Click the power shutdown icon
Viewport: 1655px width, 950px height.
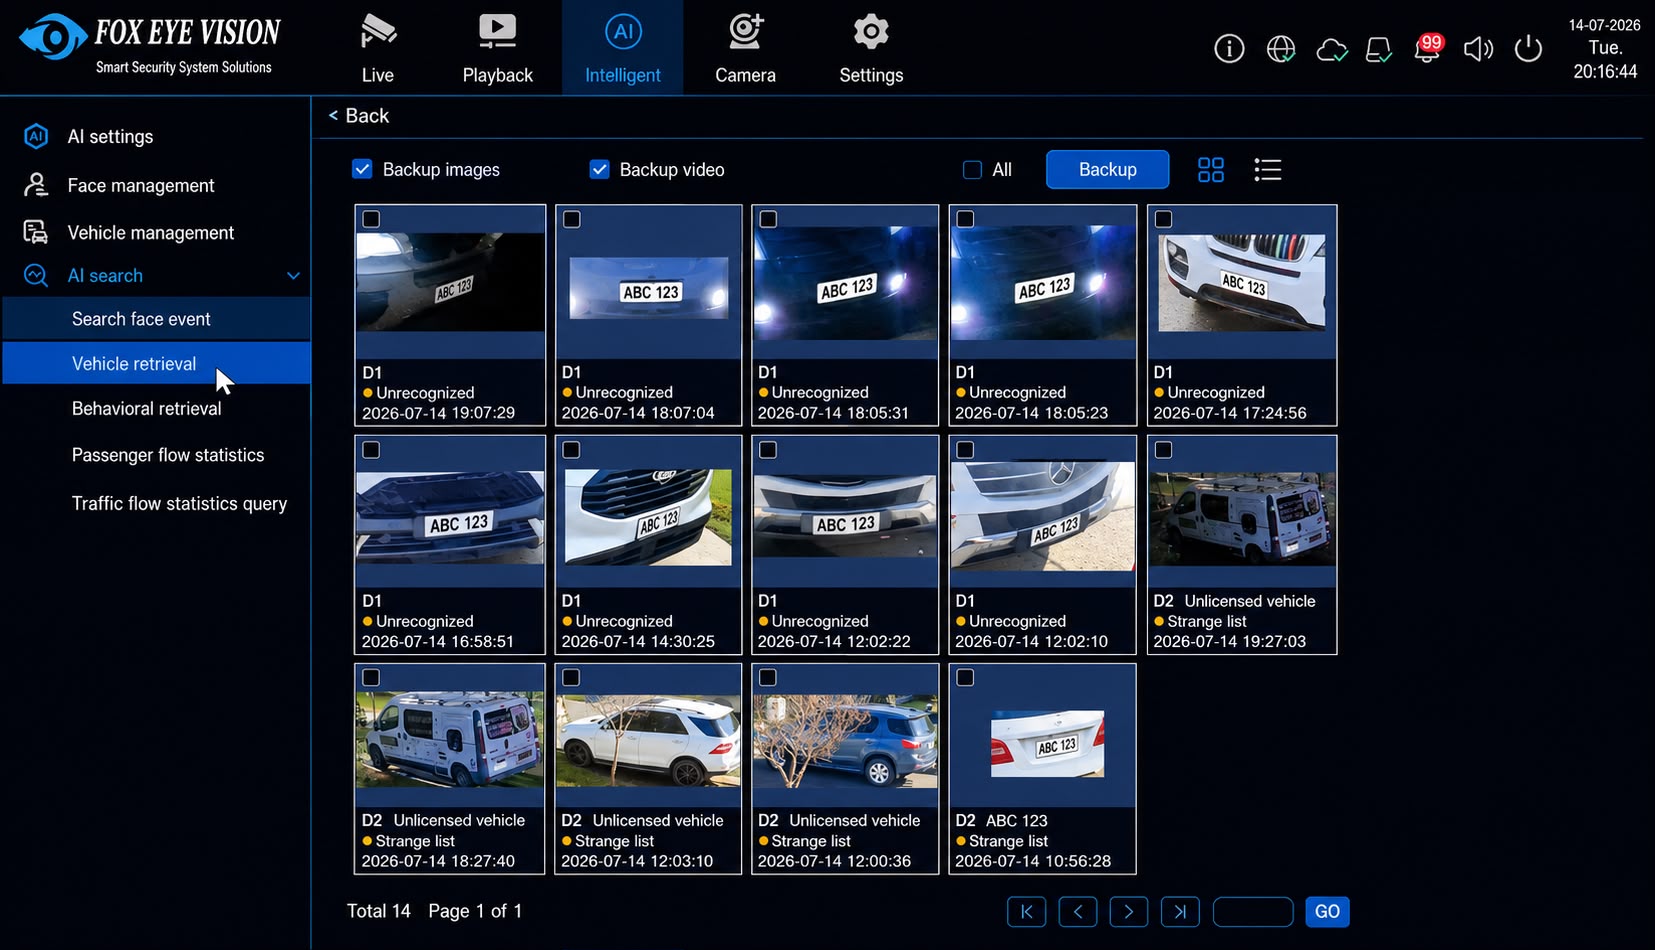coord(1528,48)
